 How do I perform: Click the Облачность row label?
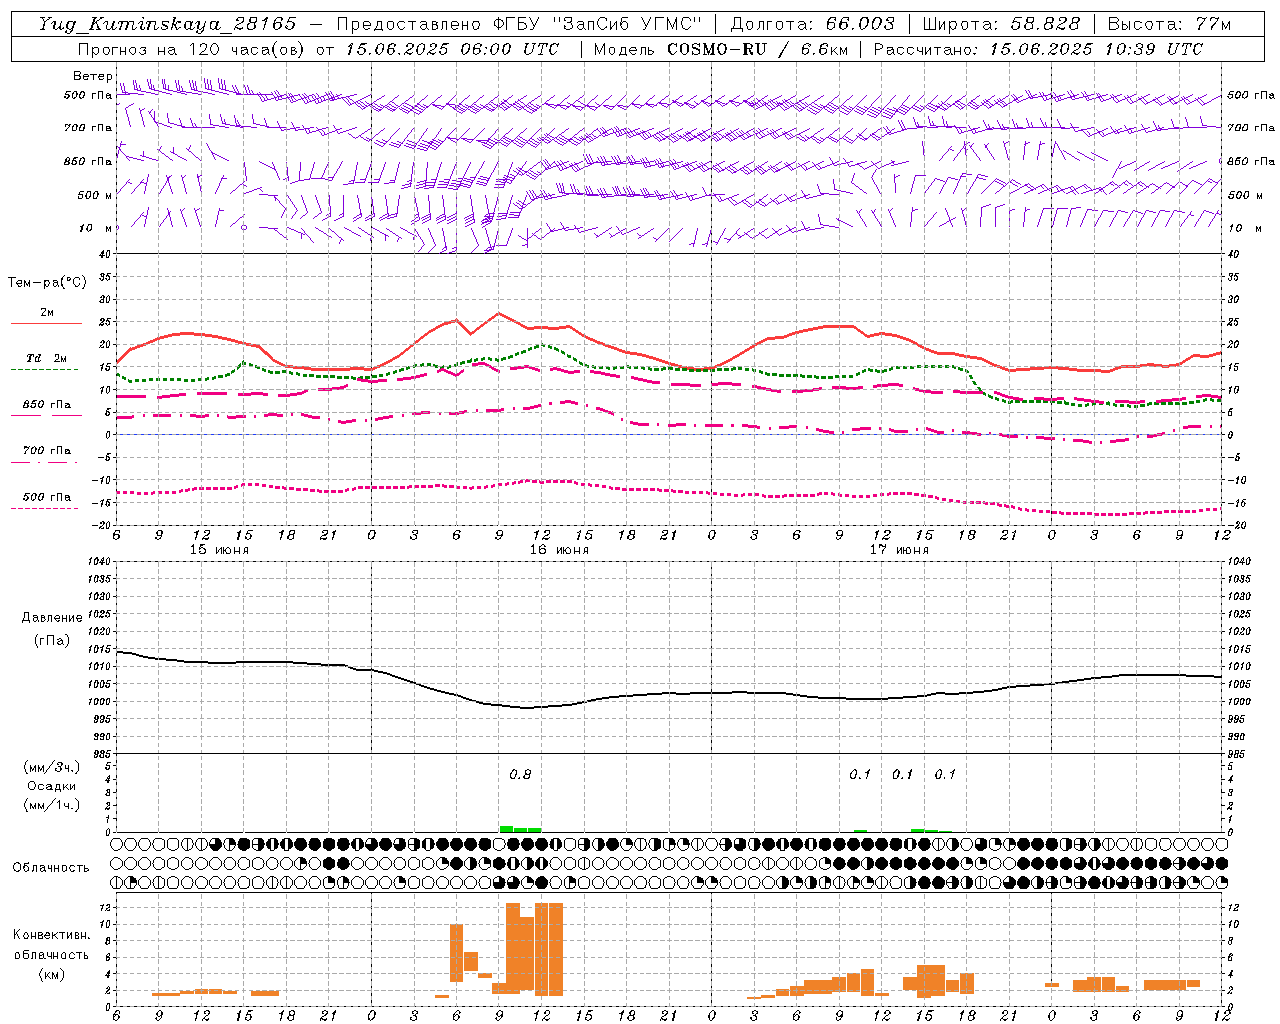[x=51, y=867]
